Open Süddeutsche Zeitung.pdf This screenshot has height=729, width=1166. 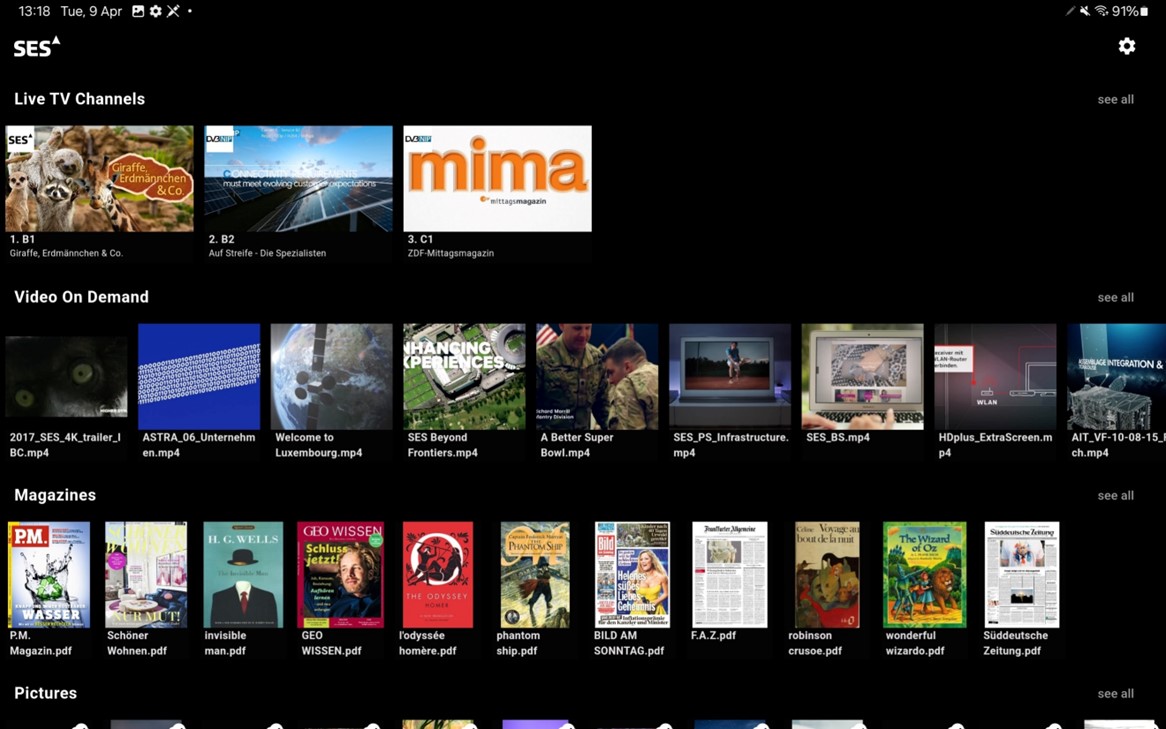click(x=1021, y=574)
